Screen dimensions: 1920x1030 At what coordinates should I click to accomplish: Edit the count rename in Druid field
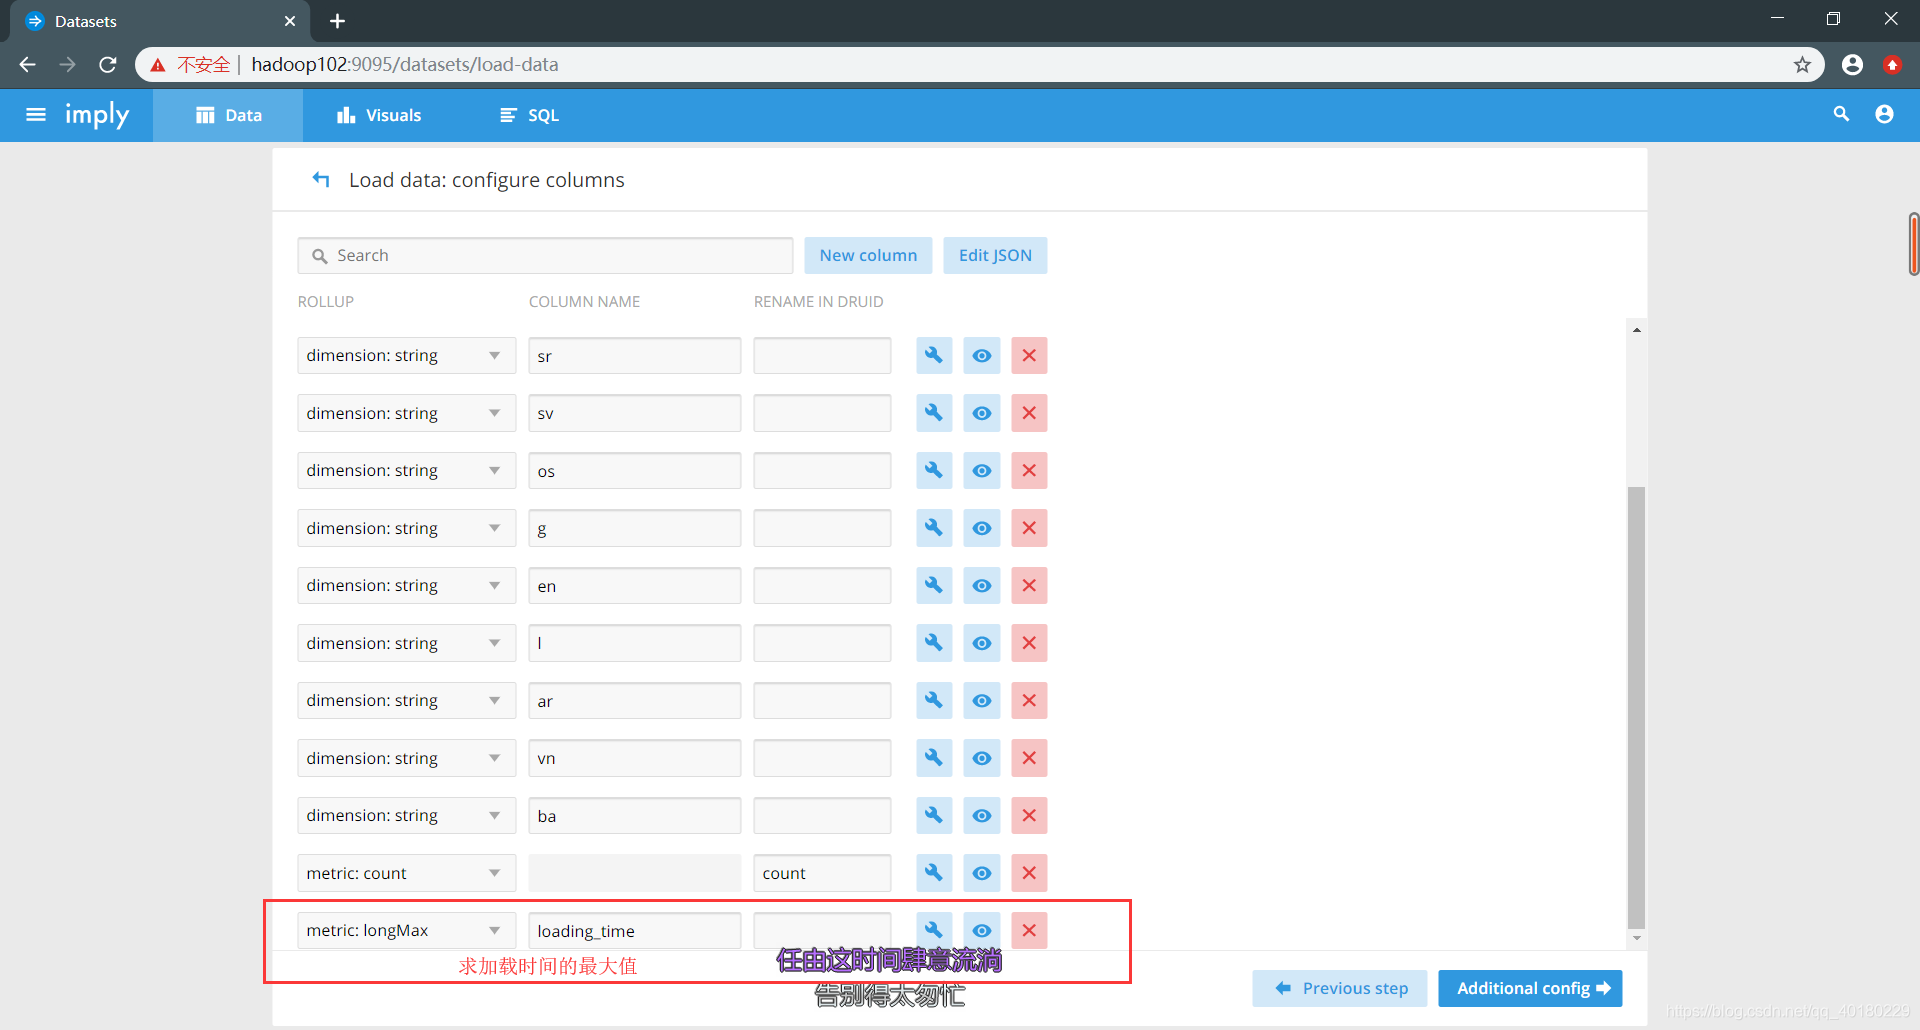(x=822, y=873)
